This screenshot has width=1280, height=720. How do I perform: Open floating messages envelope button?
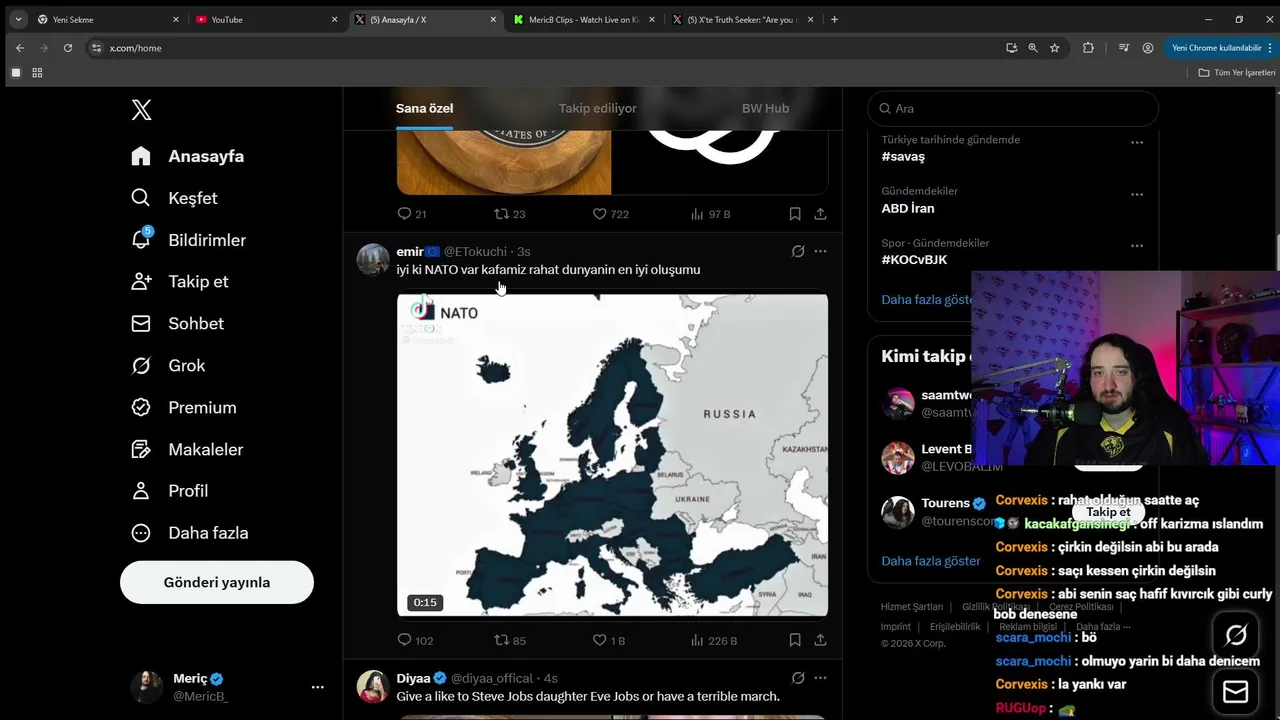1236,692
